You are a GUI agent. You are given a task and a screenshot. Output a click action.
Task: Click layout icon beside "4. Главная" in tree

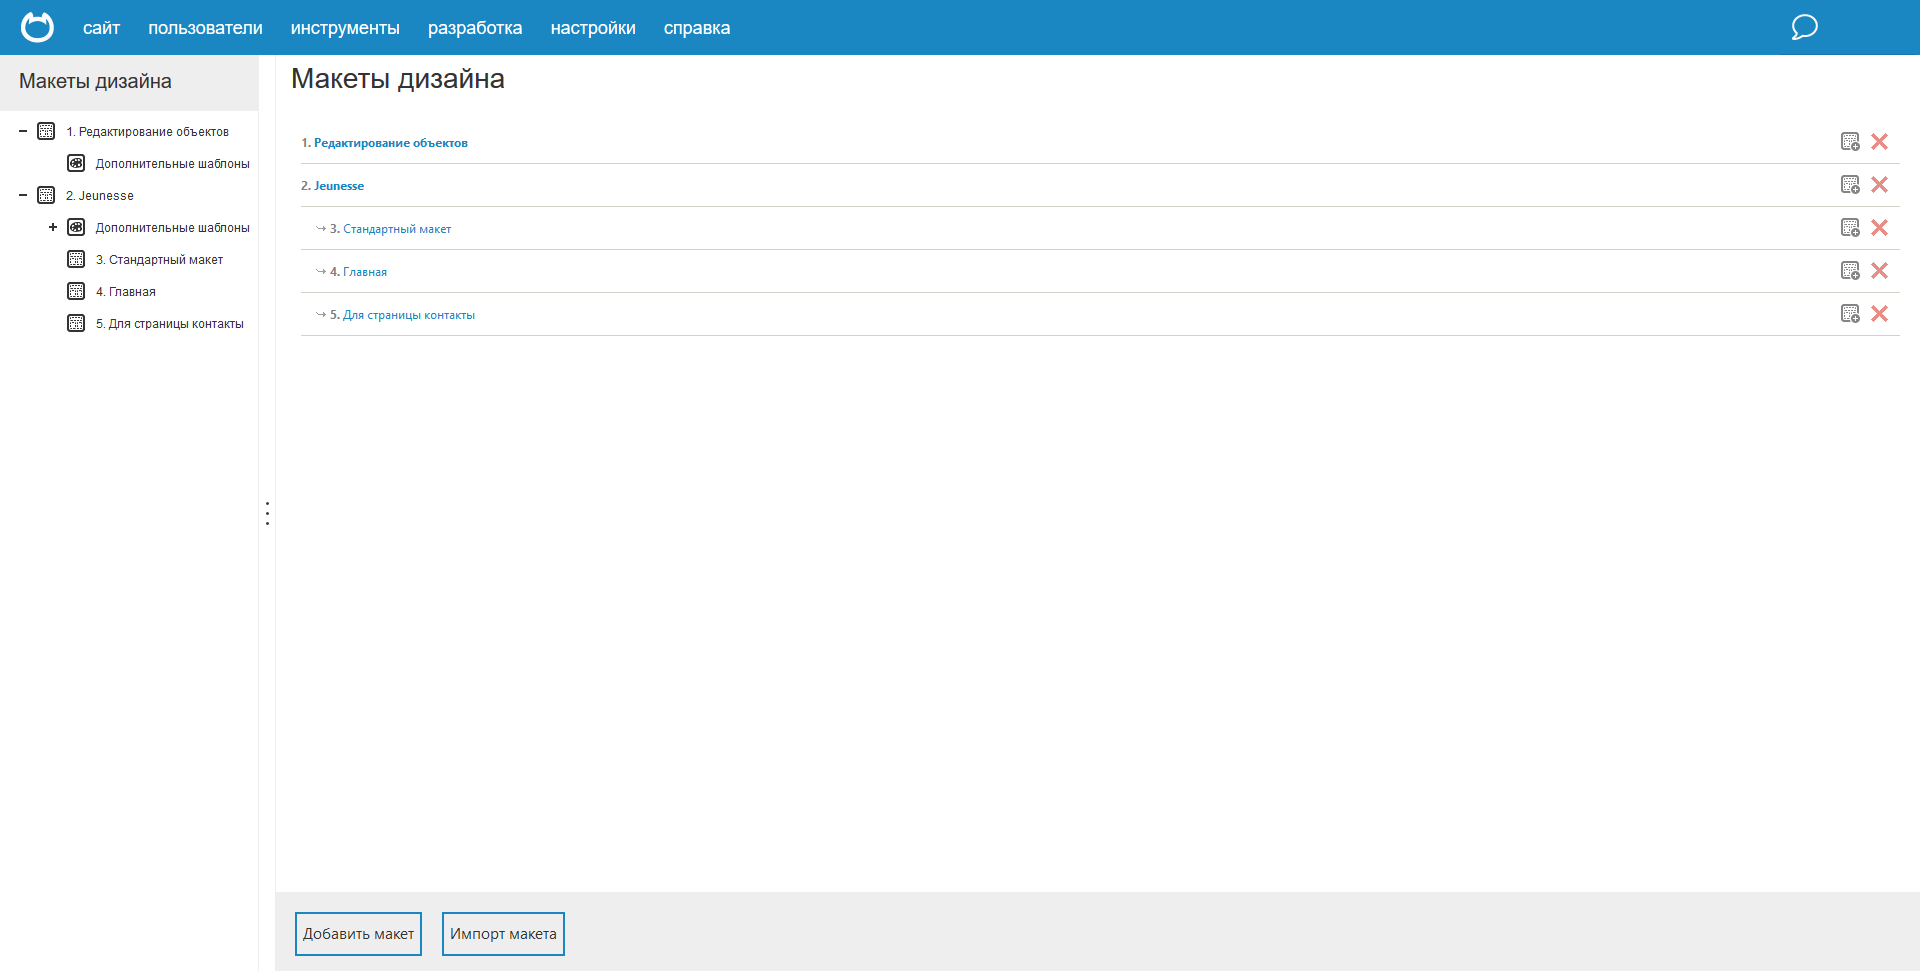coord(76,291)
